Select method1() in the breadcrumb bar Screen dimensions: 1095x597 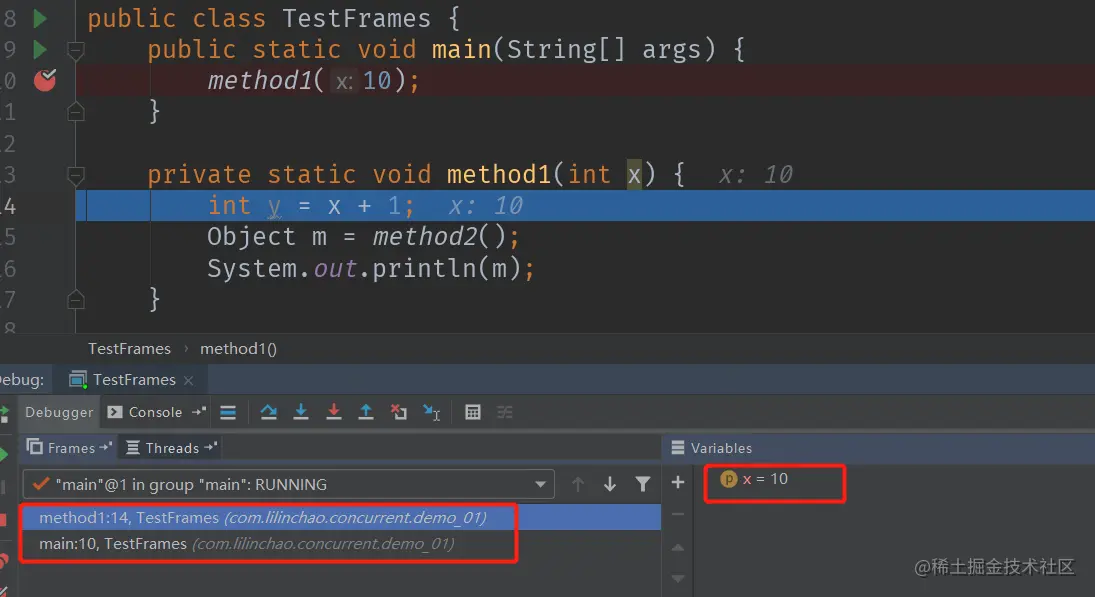(238, 348)
